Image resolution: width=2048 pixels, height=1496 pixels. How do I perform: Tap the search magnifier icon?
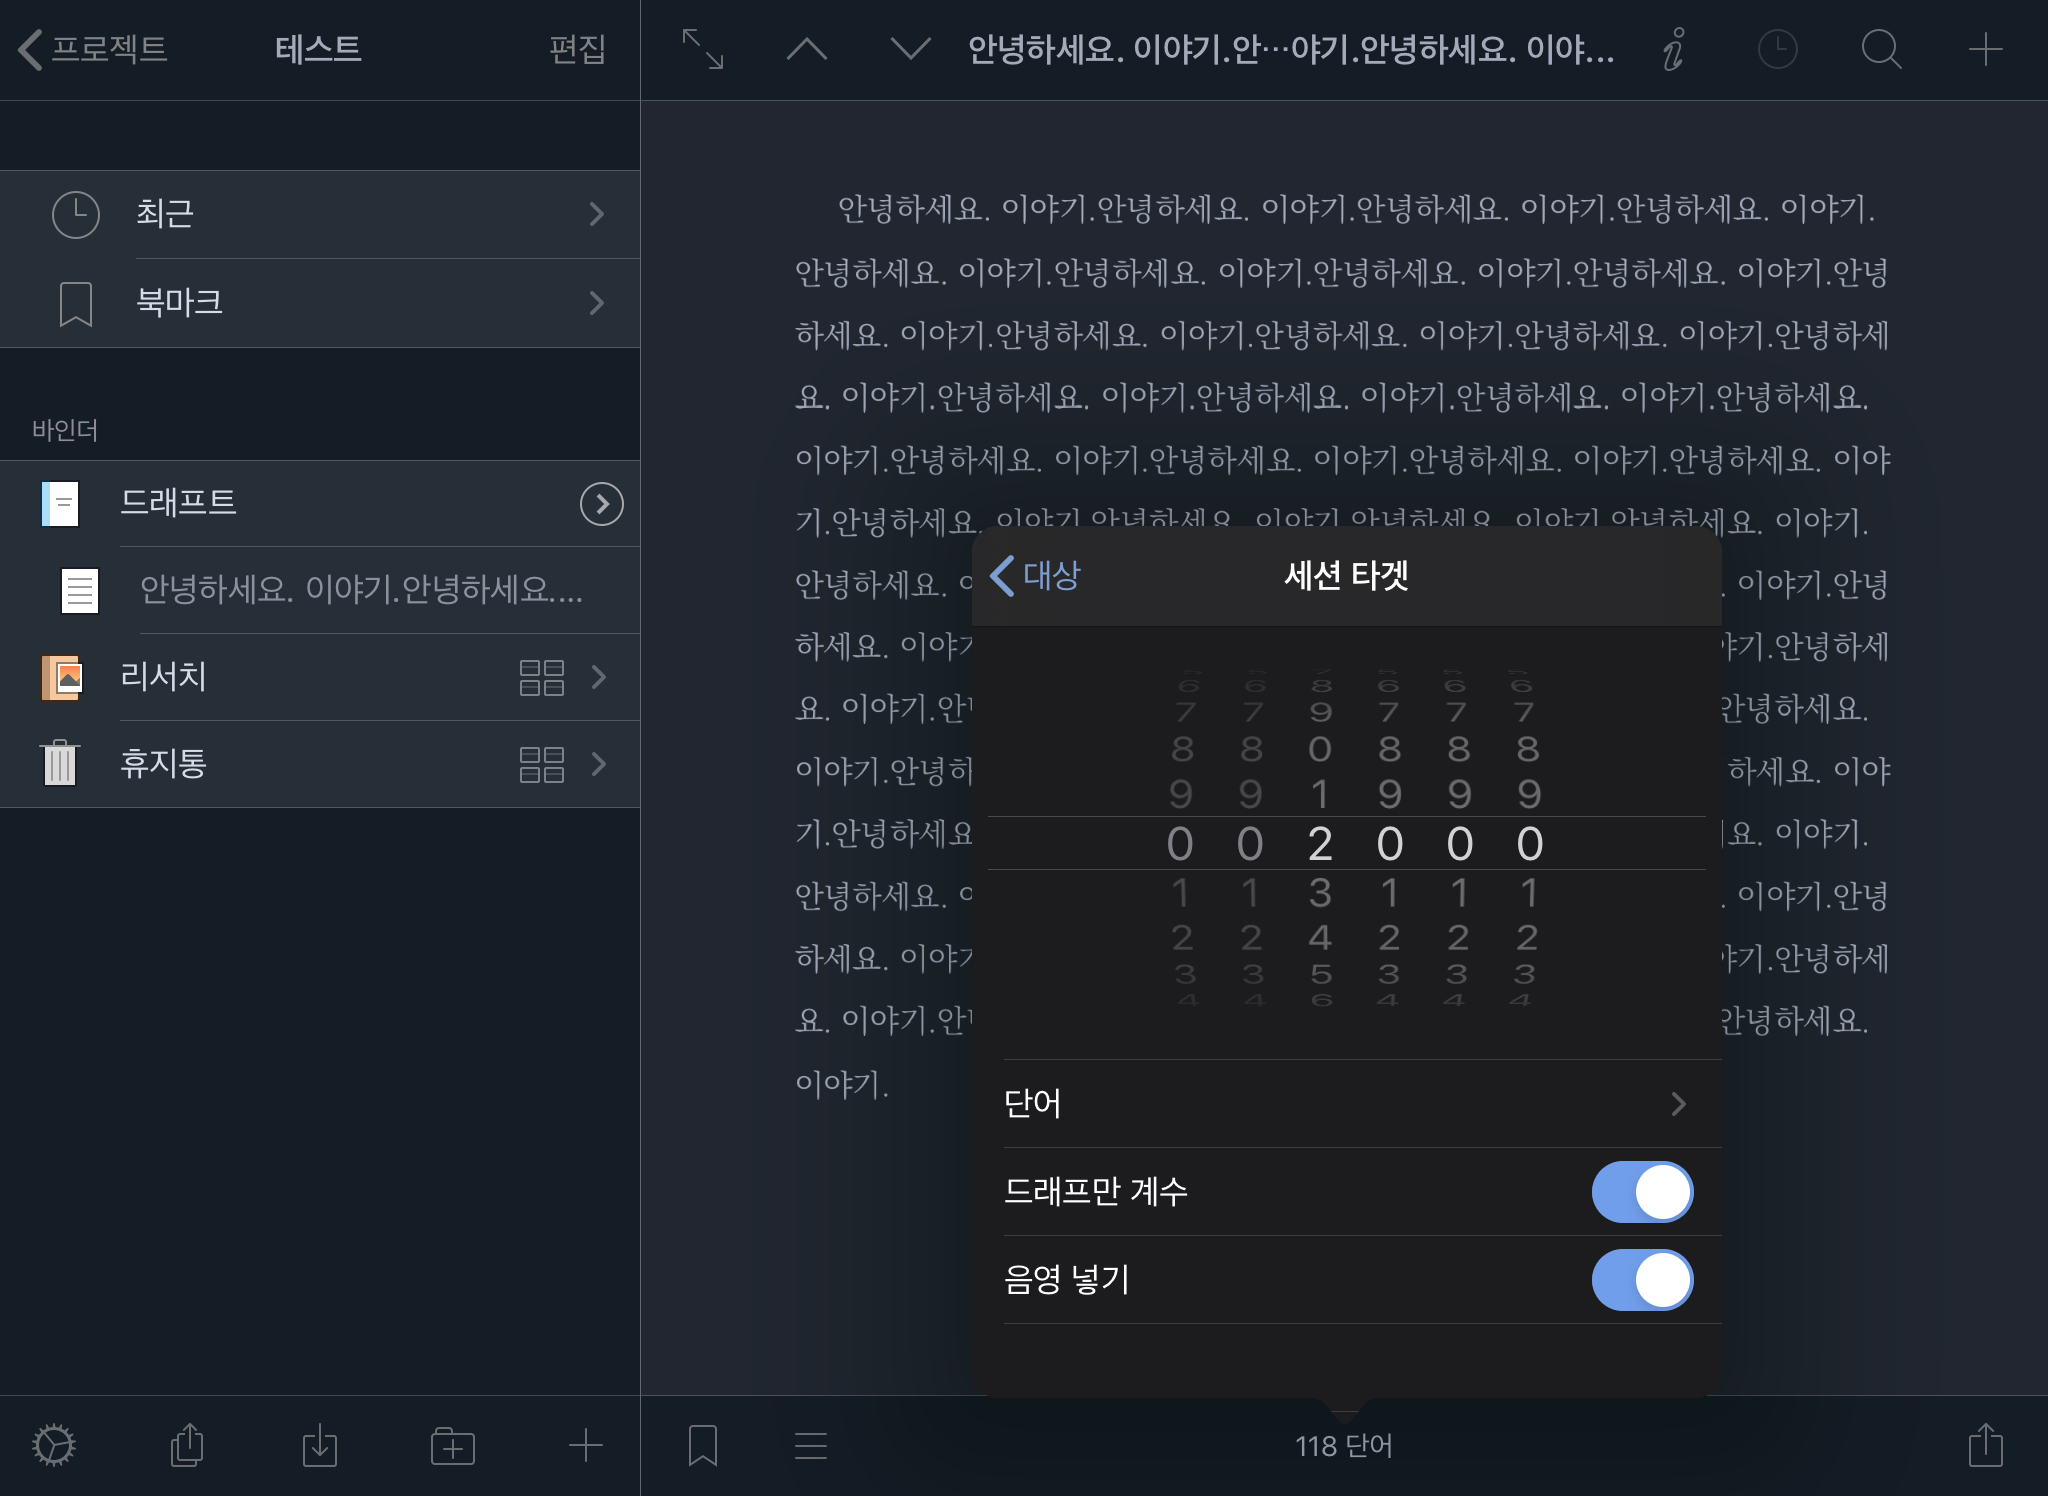pyautogui.click(x=1881, y=49)
